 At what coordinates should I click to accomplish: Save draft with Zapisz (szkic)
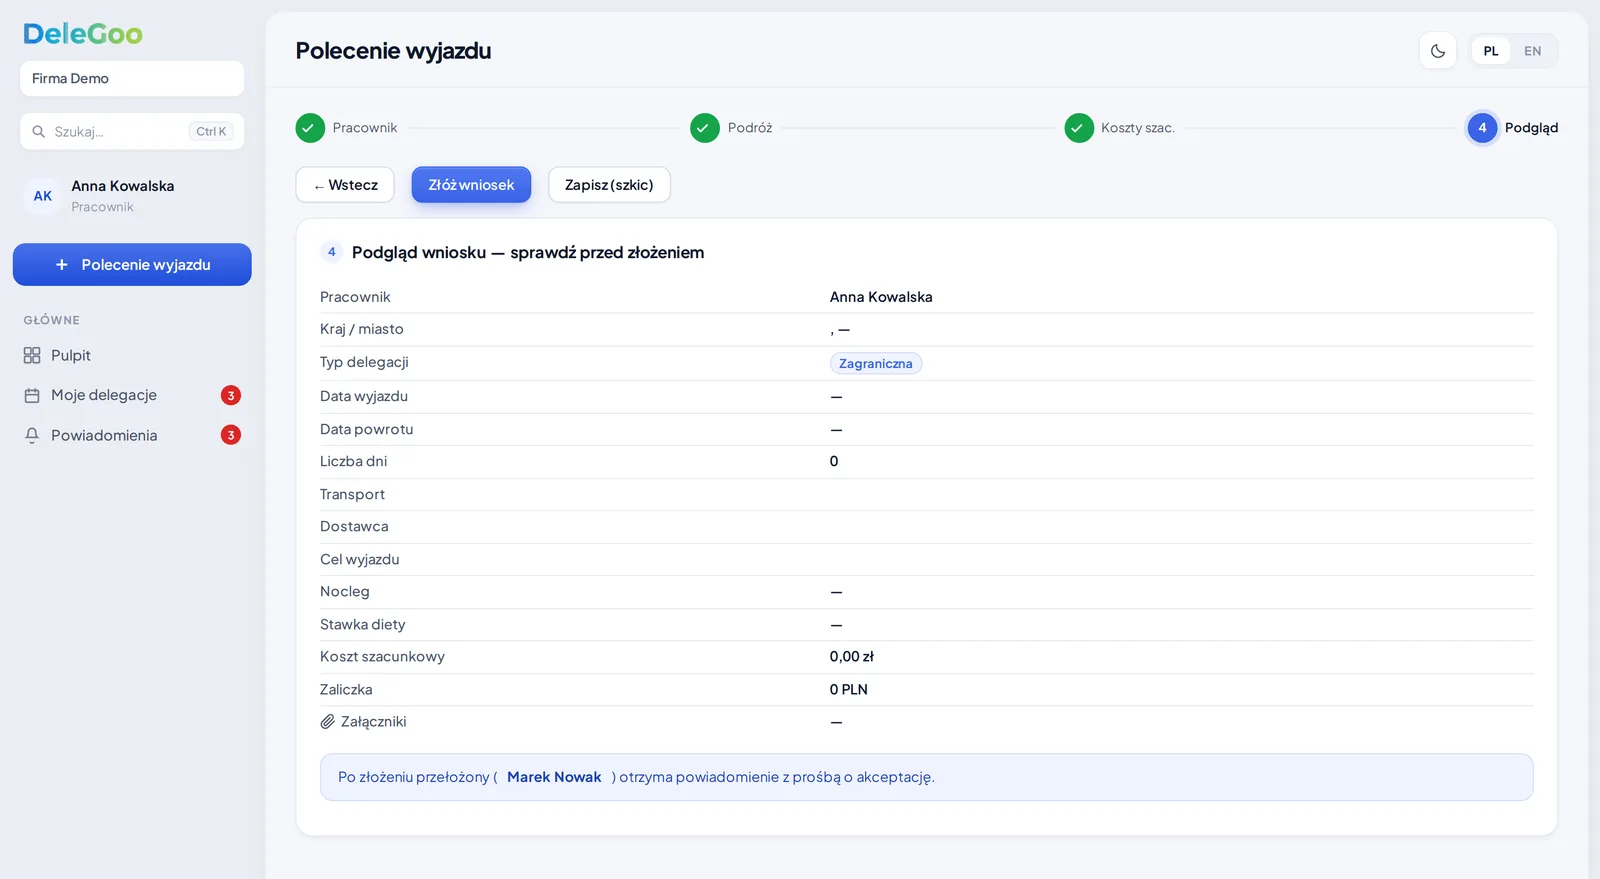[x=609, y=185]
